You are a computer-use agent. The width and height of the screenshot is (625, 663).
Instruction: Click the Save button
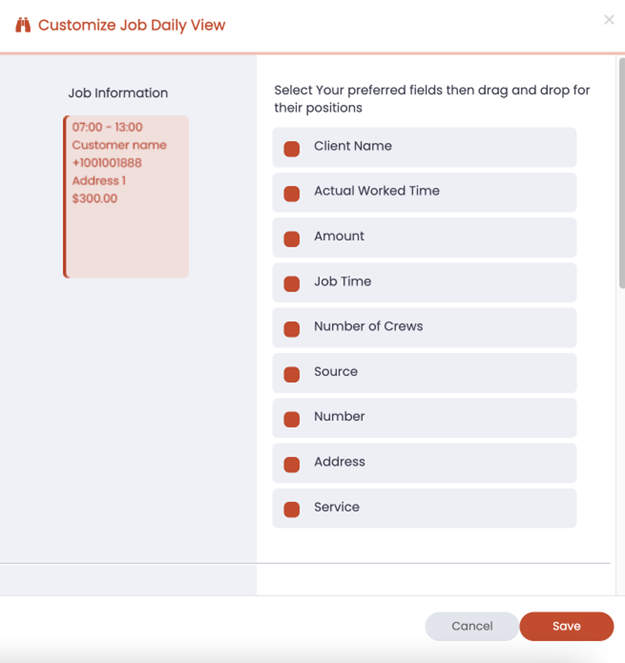tap(566, 626)
